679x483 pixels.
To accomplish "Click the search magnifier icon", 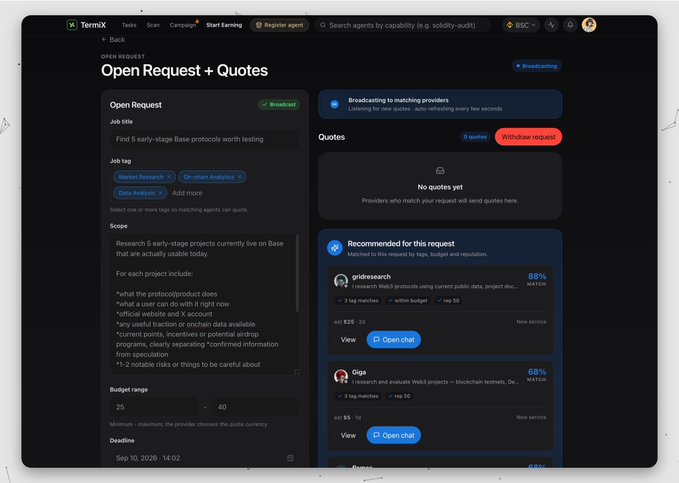I will click(x=323, y=25).
